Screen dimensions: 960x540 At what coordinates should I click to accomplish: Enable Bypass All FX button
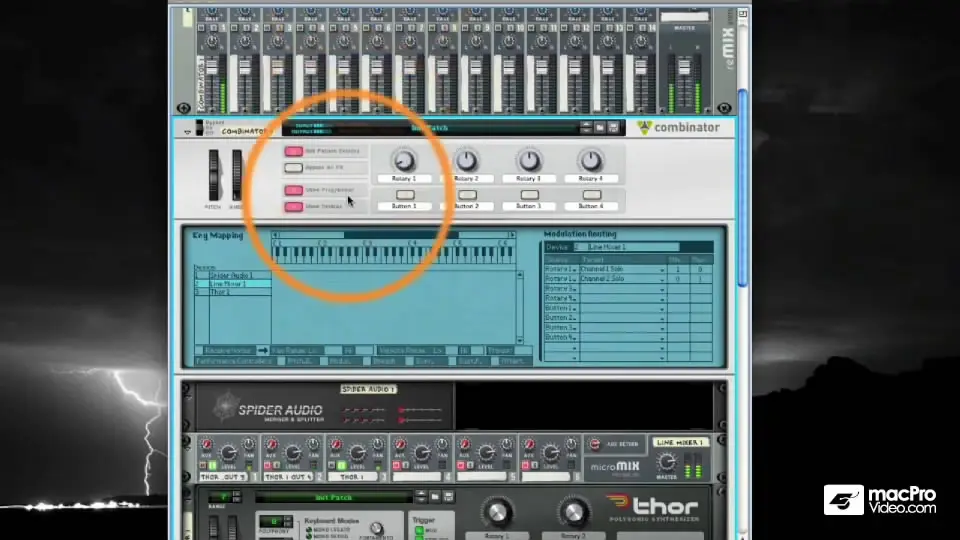coord(293,168)
